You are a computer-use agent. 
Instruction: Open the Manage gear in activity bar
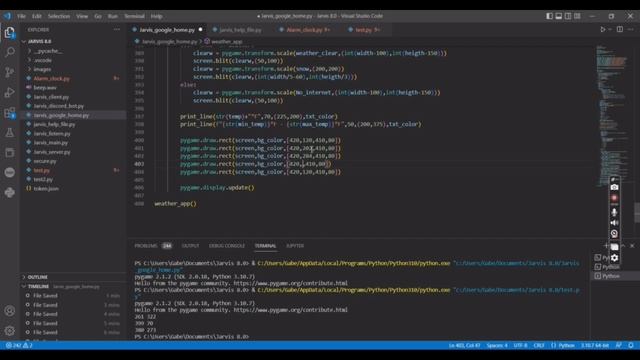(x=9, y=331)
